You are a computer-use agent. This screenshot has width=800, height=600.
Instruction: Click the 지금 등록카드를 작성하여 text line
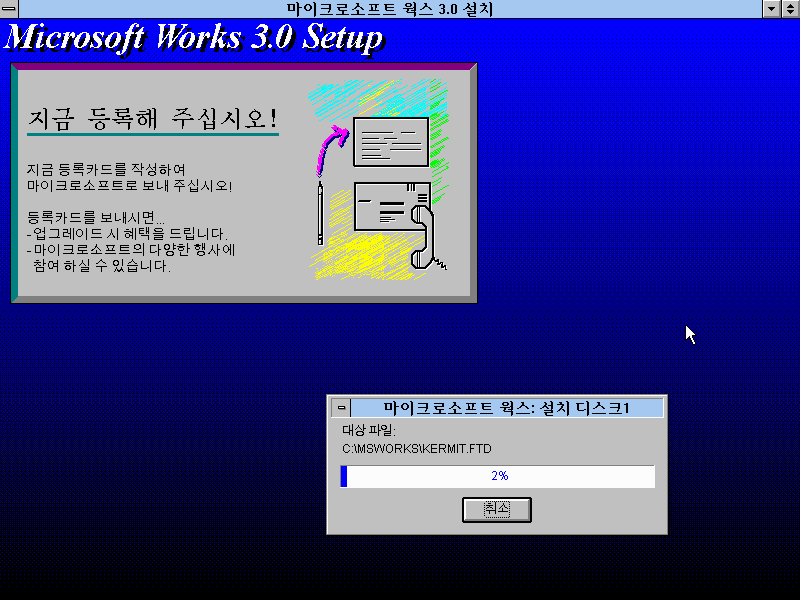(106, 169)
